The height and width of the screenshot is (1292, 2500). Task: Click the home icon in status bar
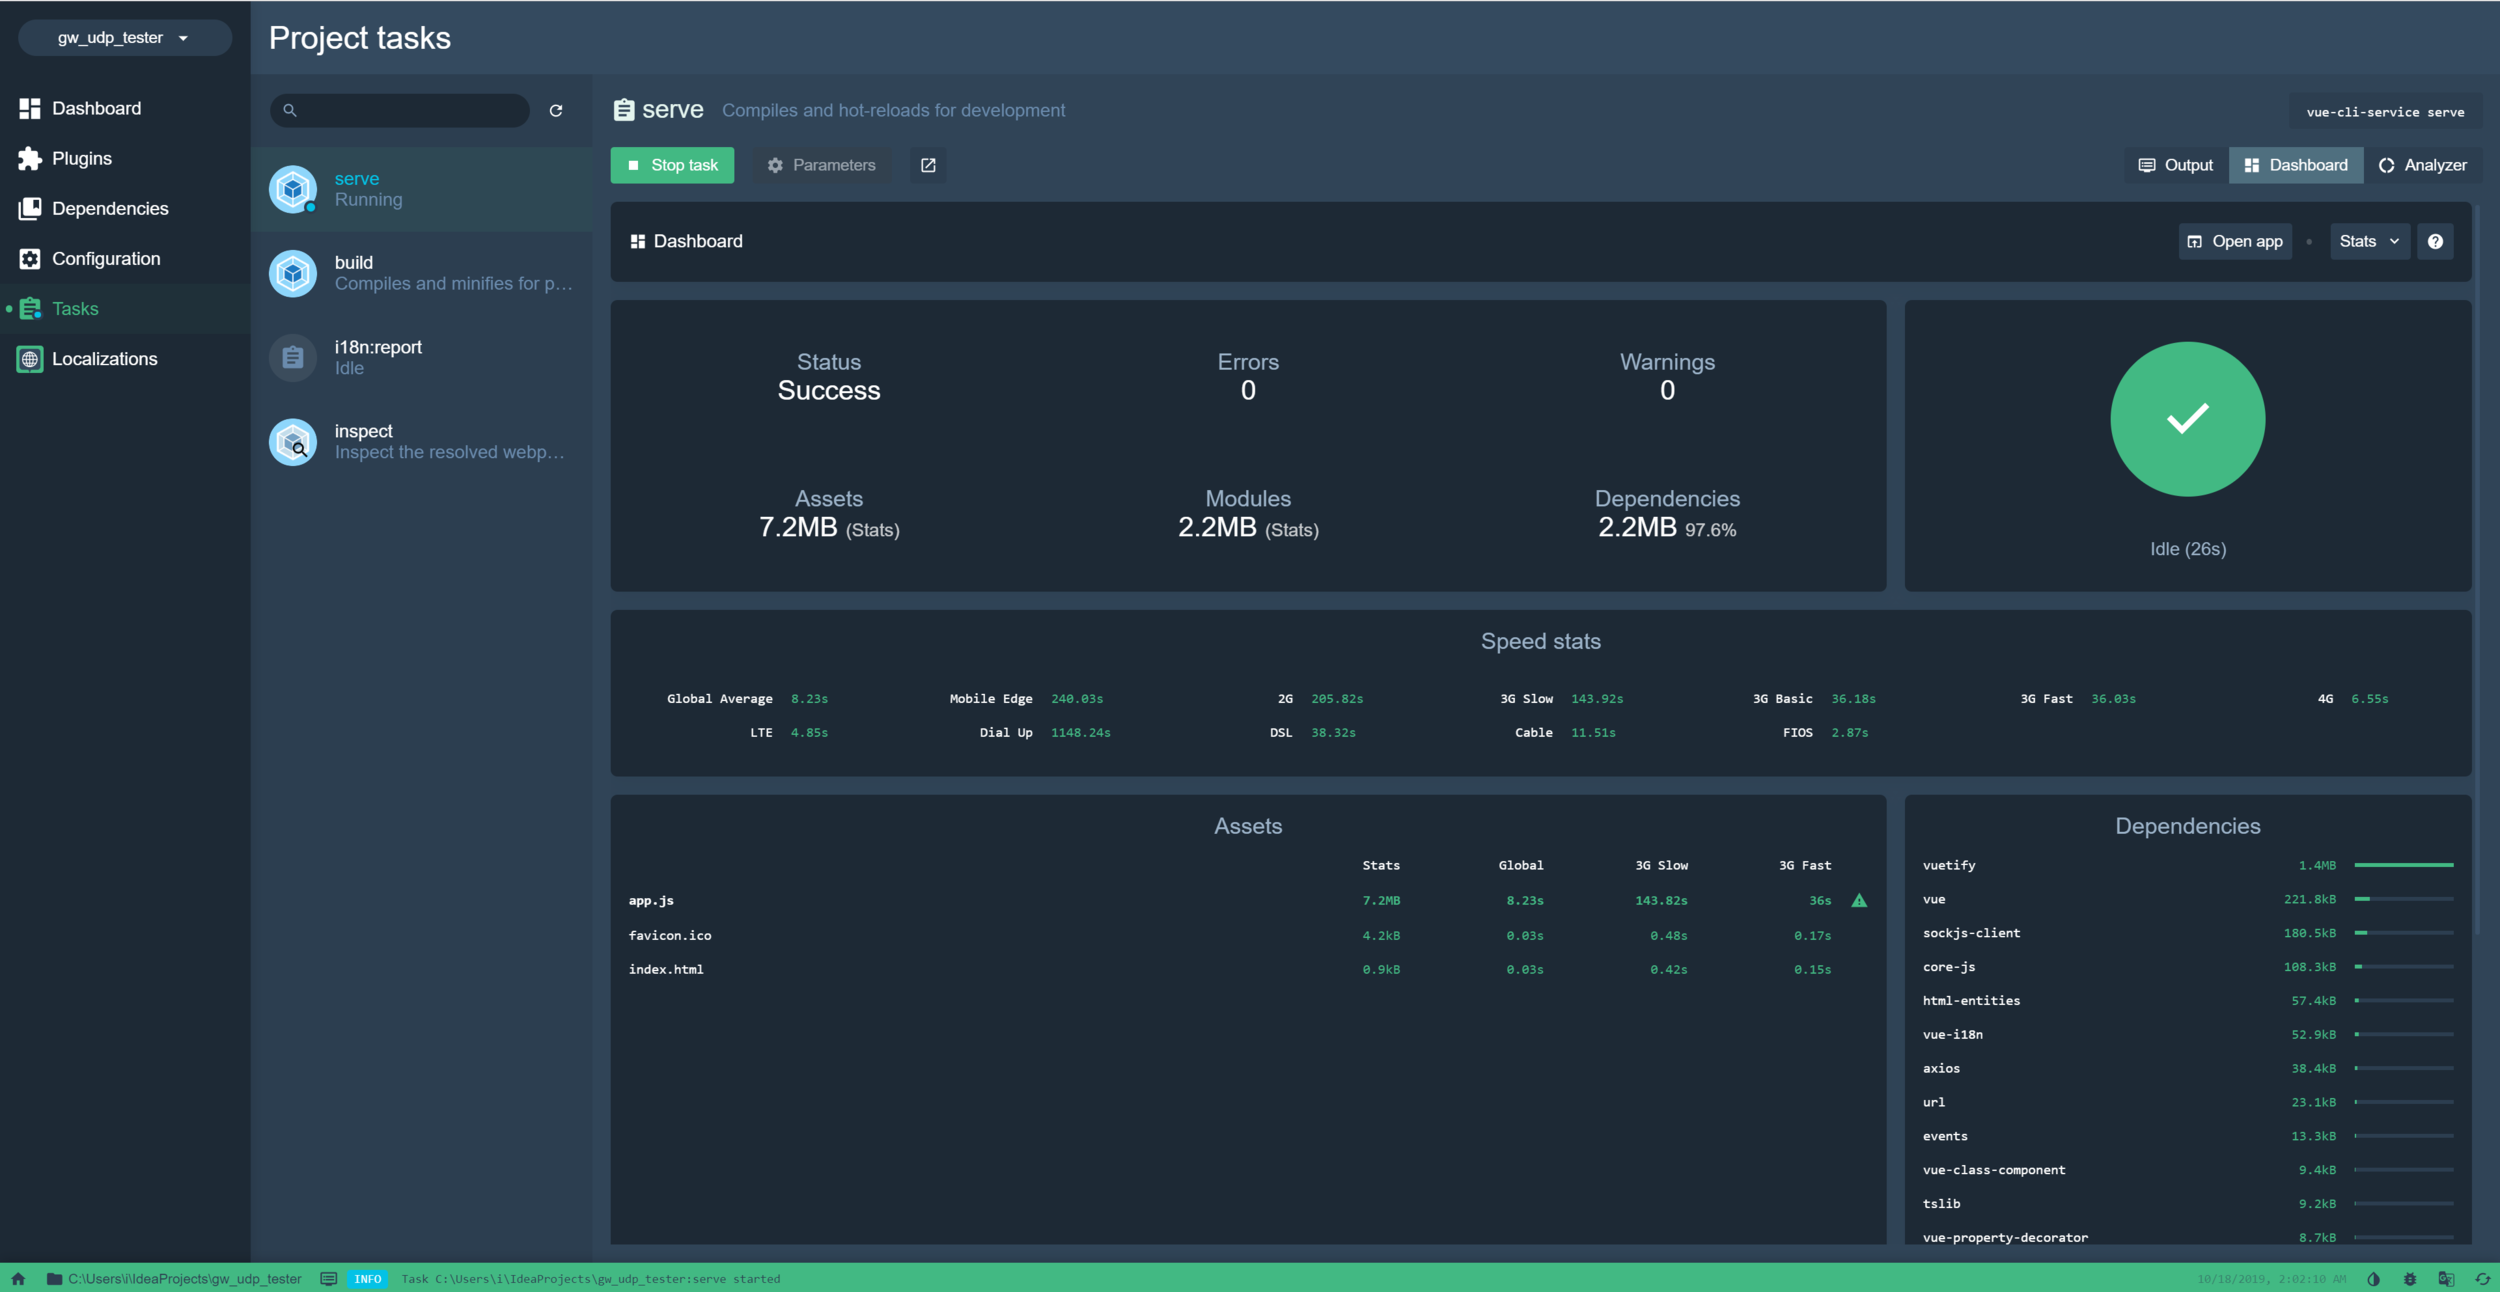pos(18,1278)
